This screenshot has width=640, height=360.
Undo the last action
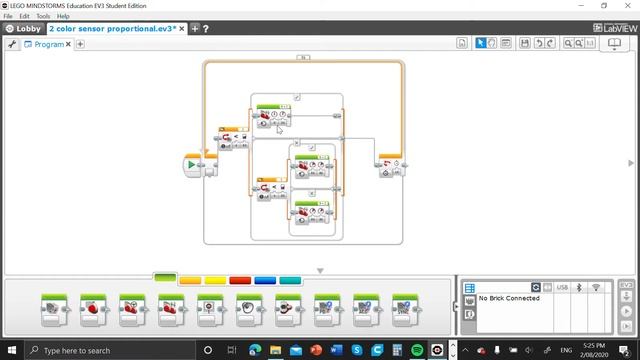[539, 43]
